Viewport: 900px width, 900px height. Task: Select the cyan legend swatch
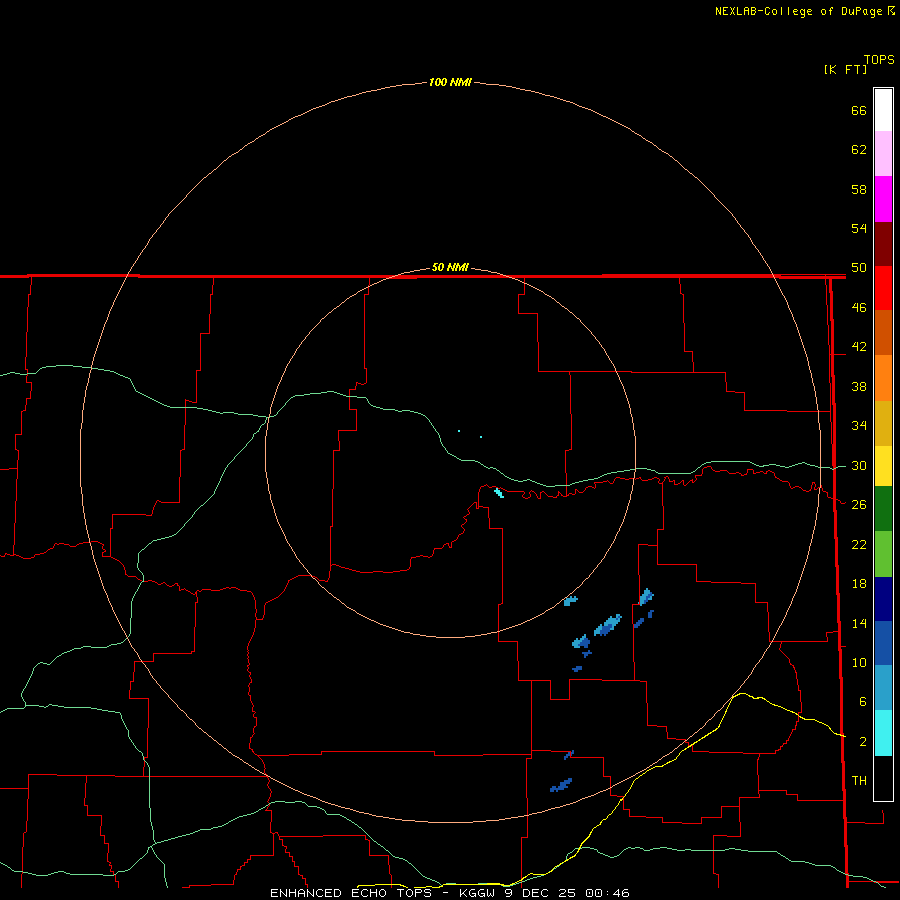(883, 733)
